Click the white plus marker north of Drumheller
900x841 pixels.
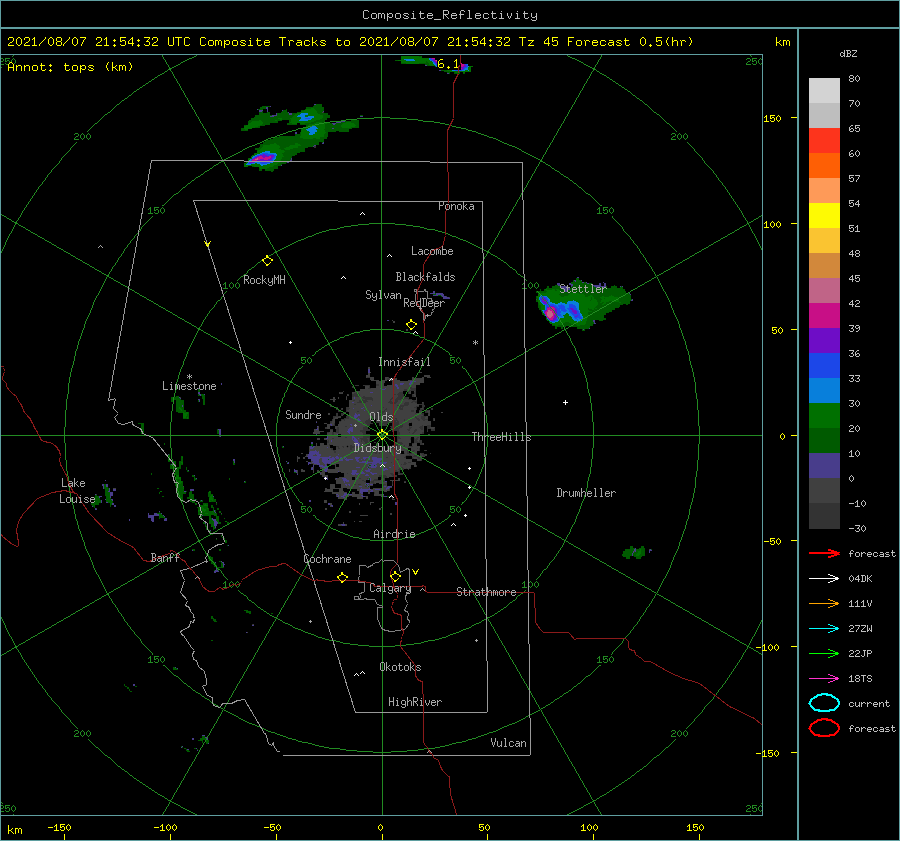(565, 402)
